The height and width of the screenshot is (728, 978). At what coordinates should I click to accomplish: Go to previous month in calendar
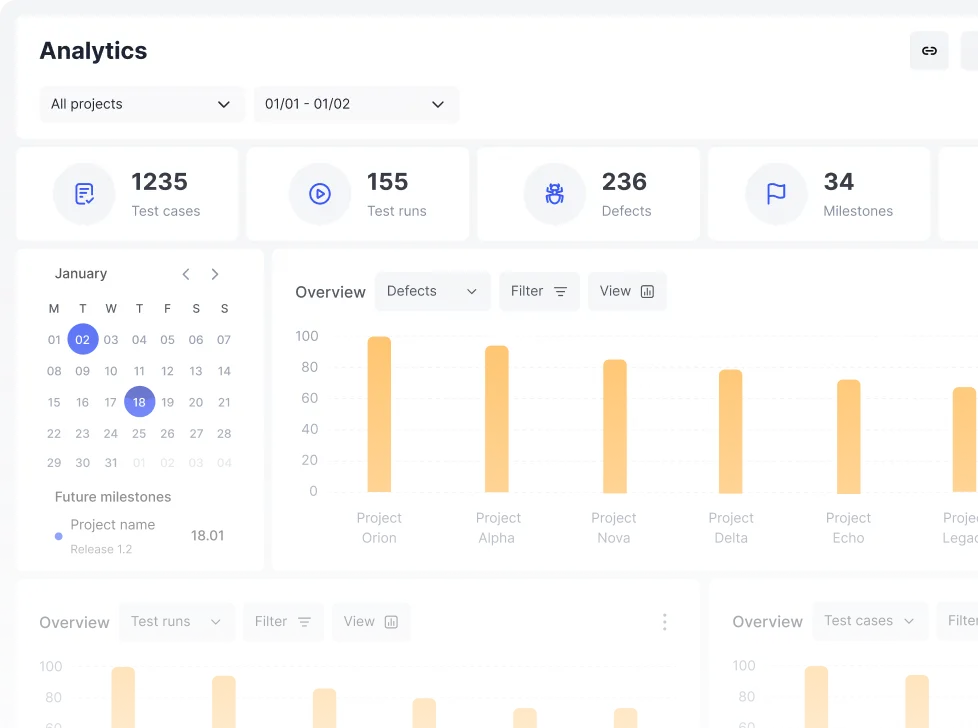pos(186,274)
